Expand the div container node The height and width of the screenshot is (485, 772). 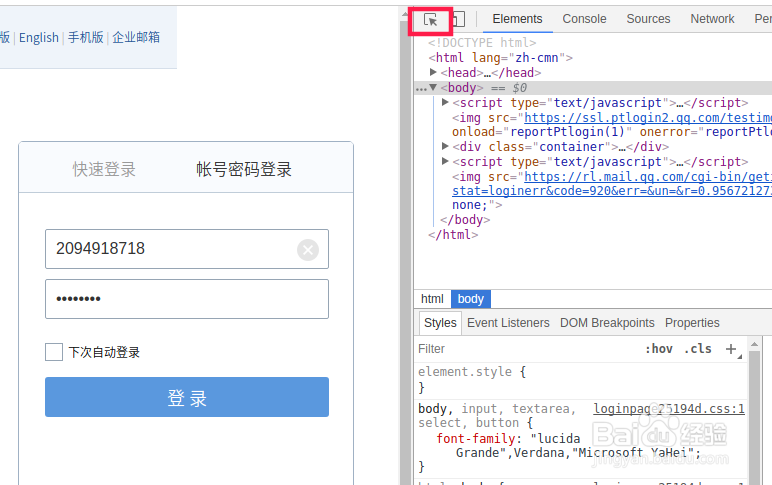click(x=445, y=146)
